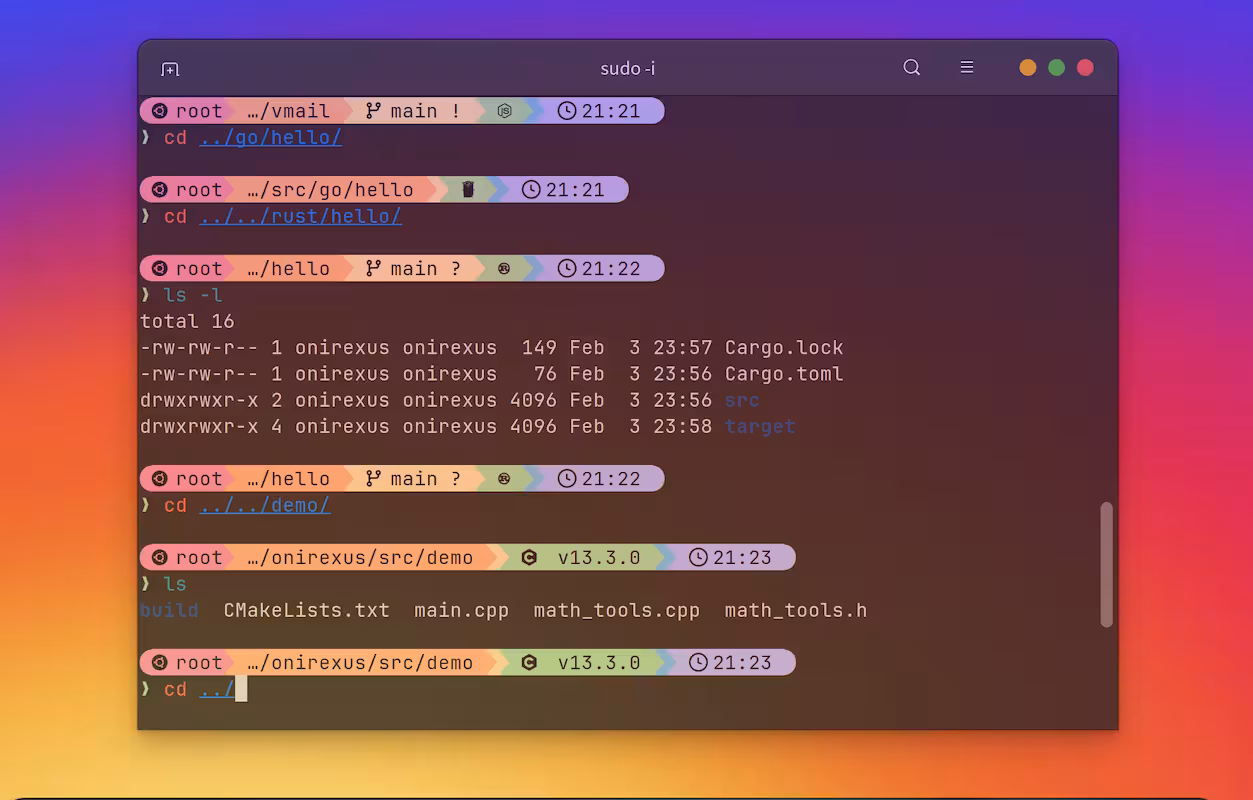Click the …/vmail path segment
Screen dimensions: 1253x800
(x=289, y=111)
